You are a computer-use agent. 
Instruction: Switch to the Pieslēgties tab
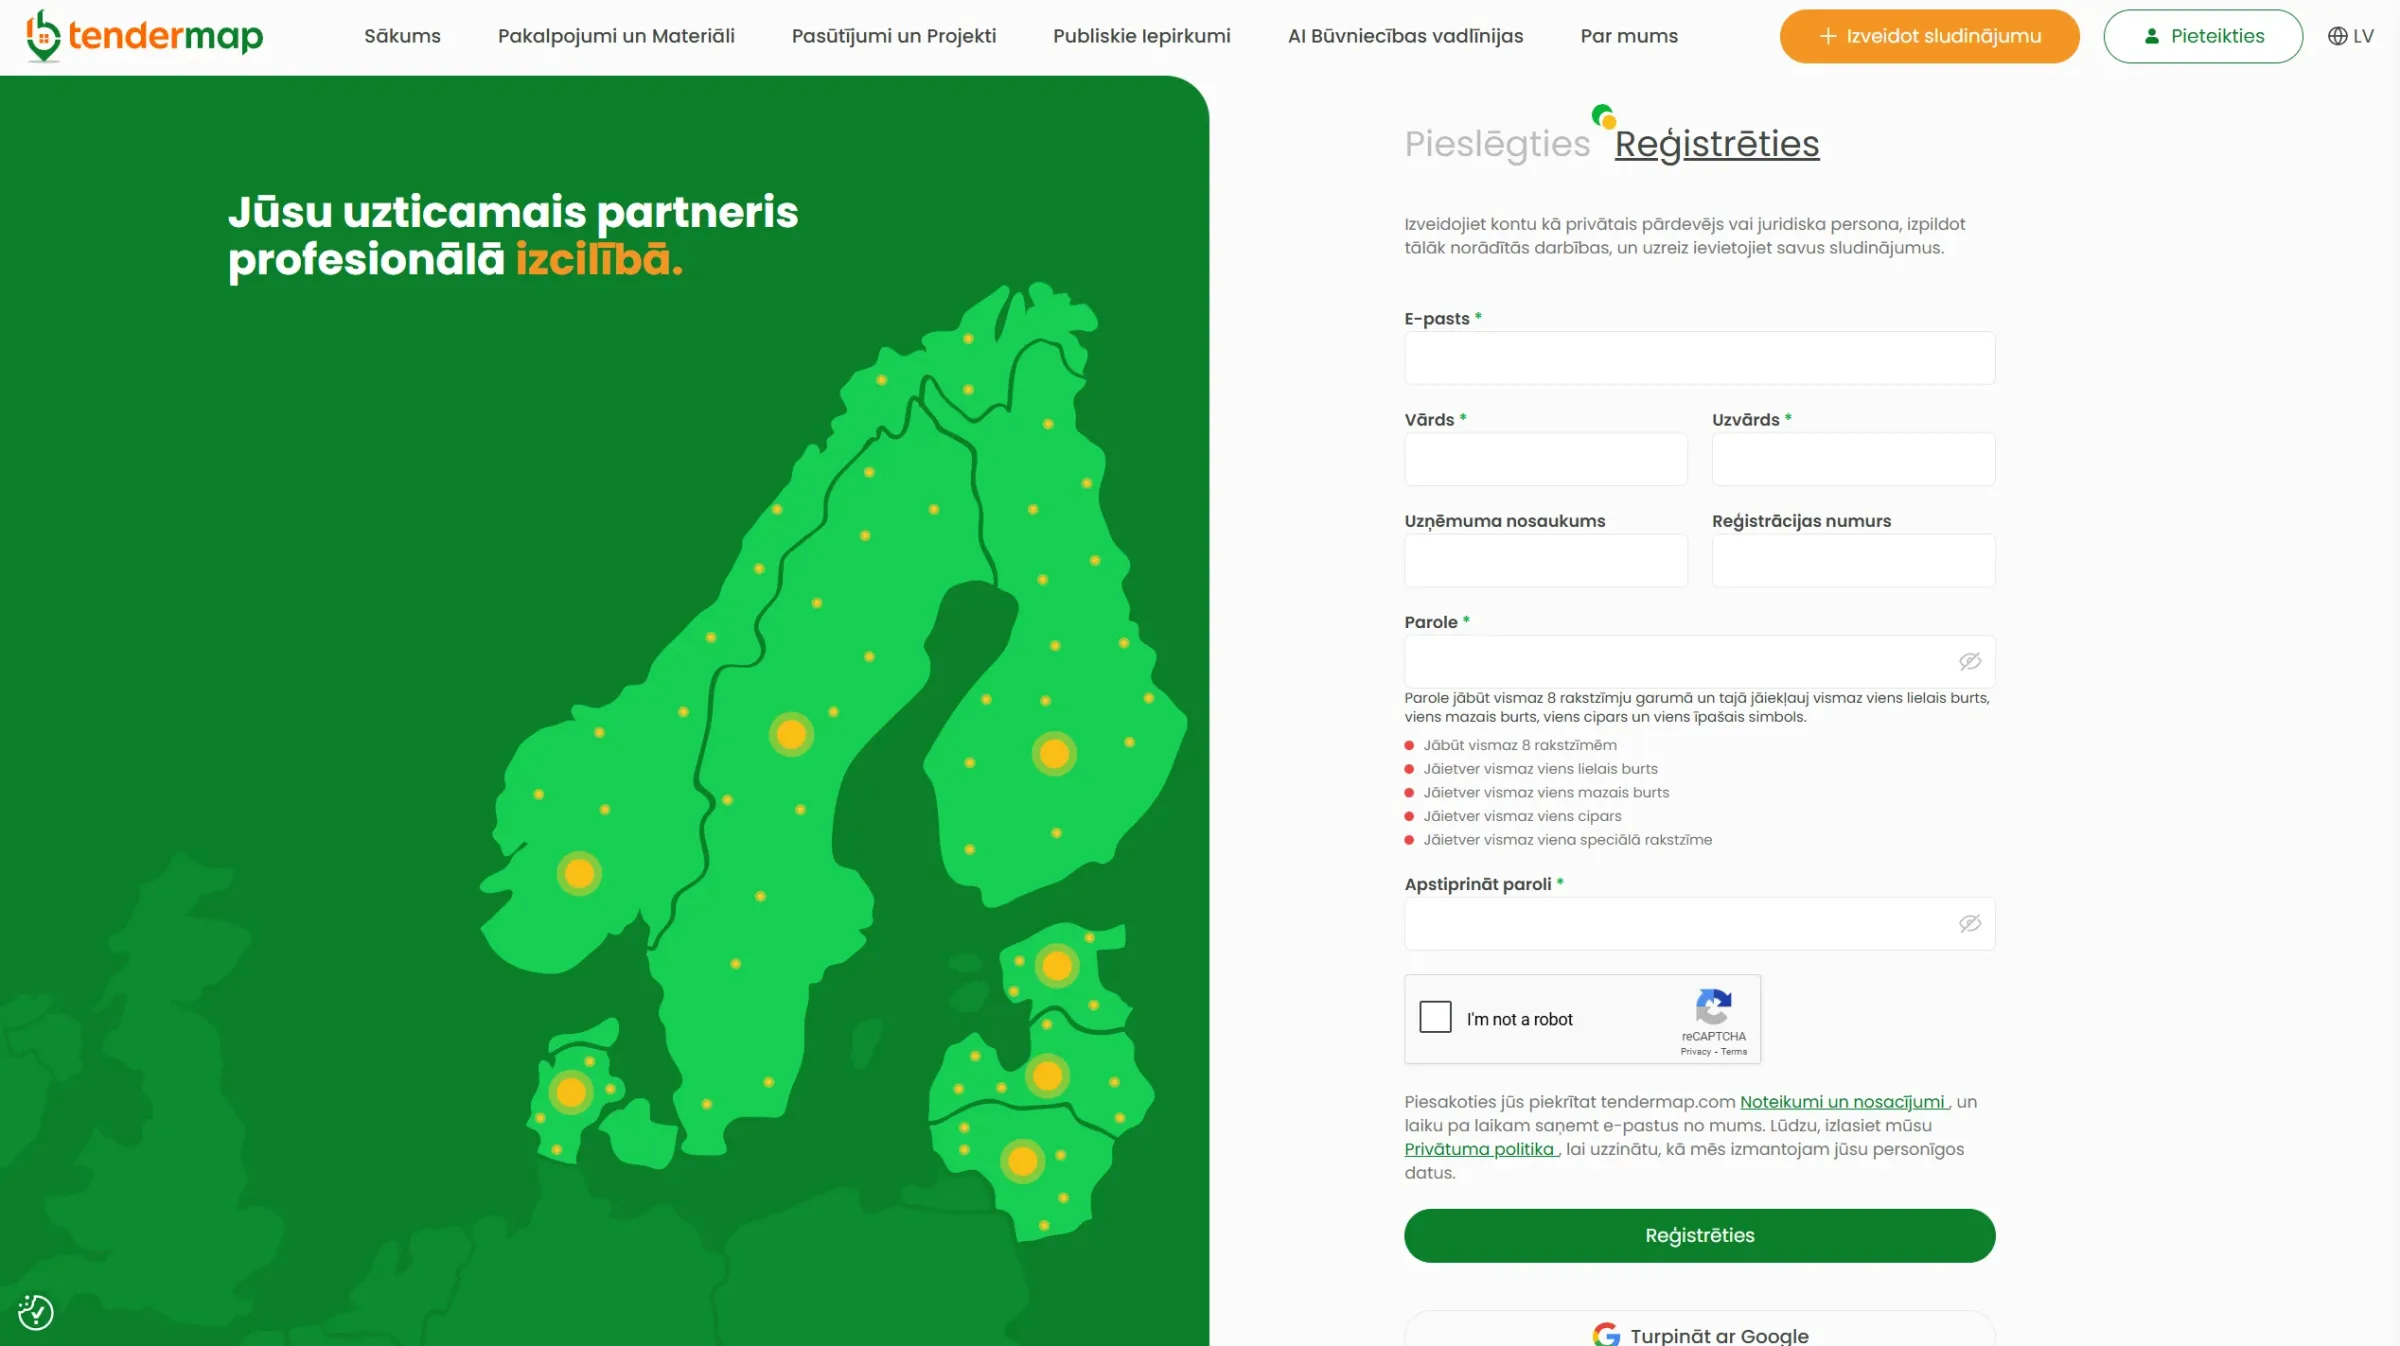coord(1497,144)
